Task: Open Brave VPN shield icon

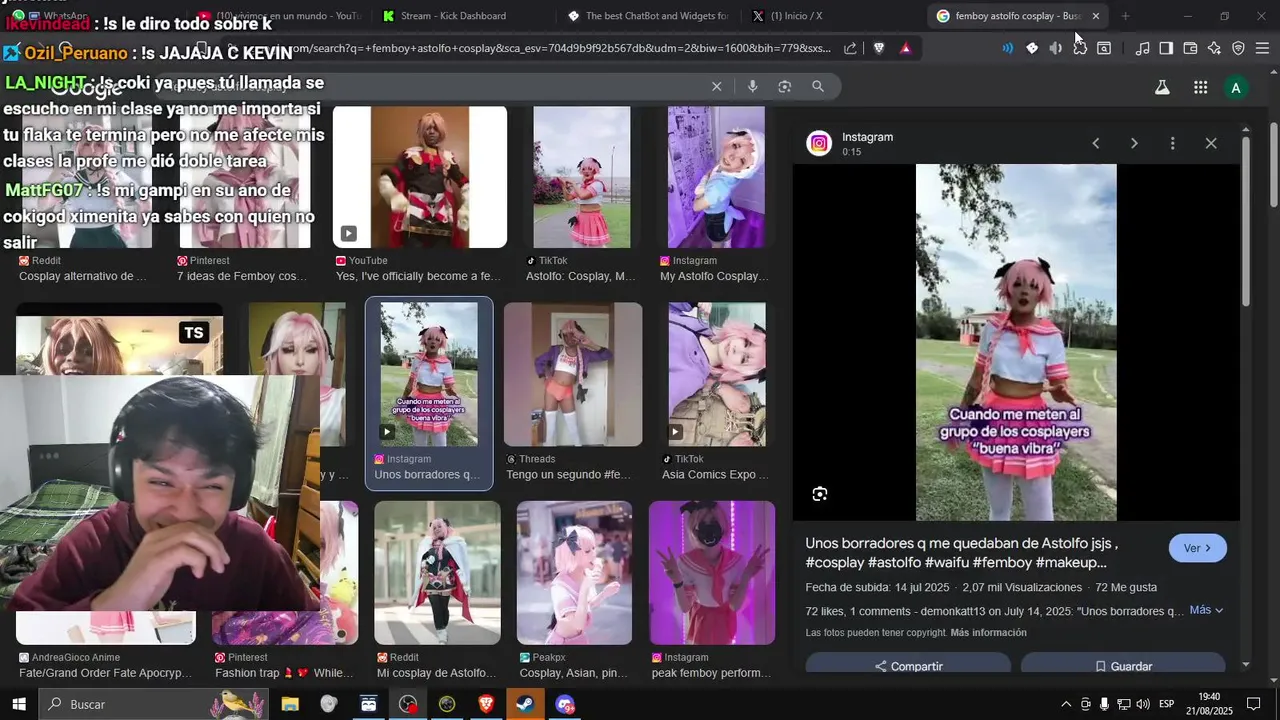Action: coord(1238,48)
